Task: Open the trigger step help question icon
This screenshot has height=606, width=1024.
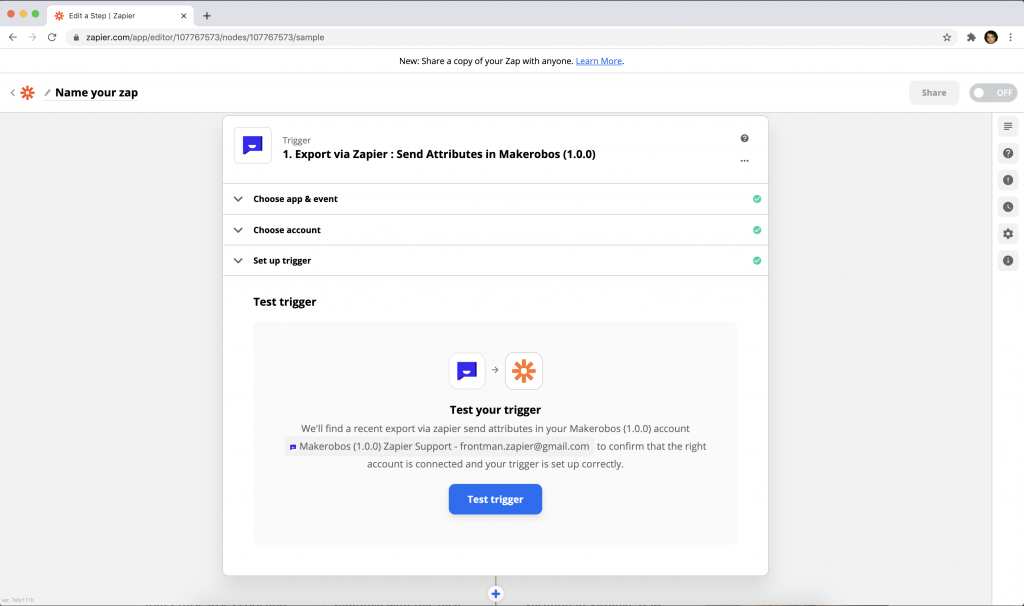Action: pos(744,138)
